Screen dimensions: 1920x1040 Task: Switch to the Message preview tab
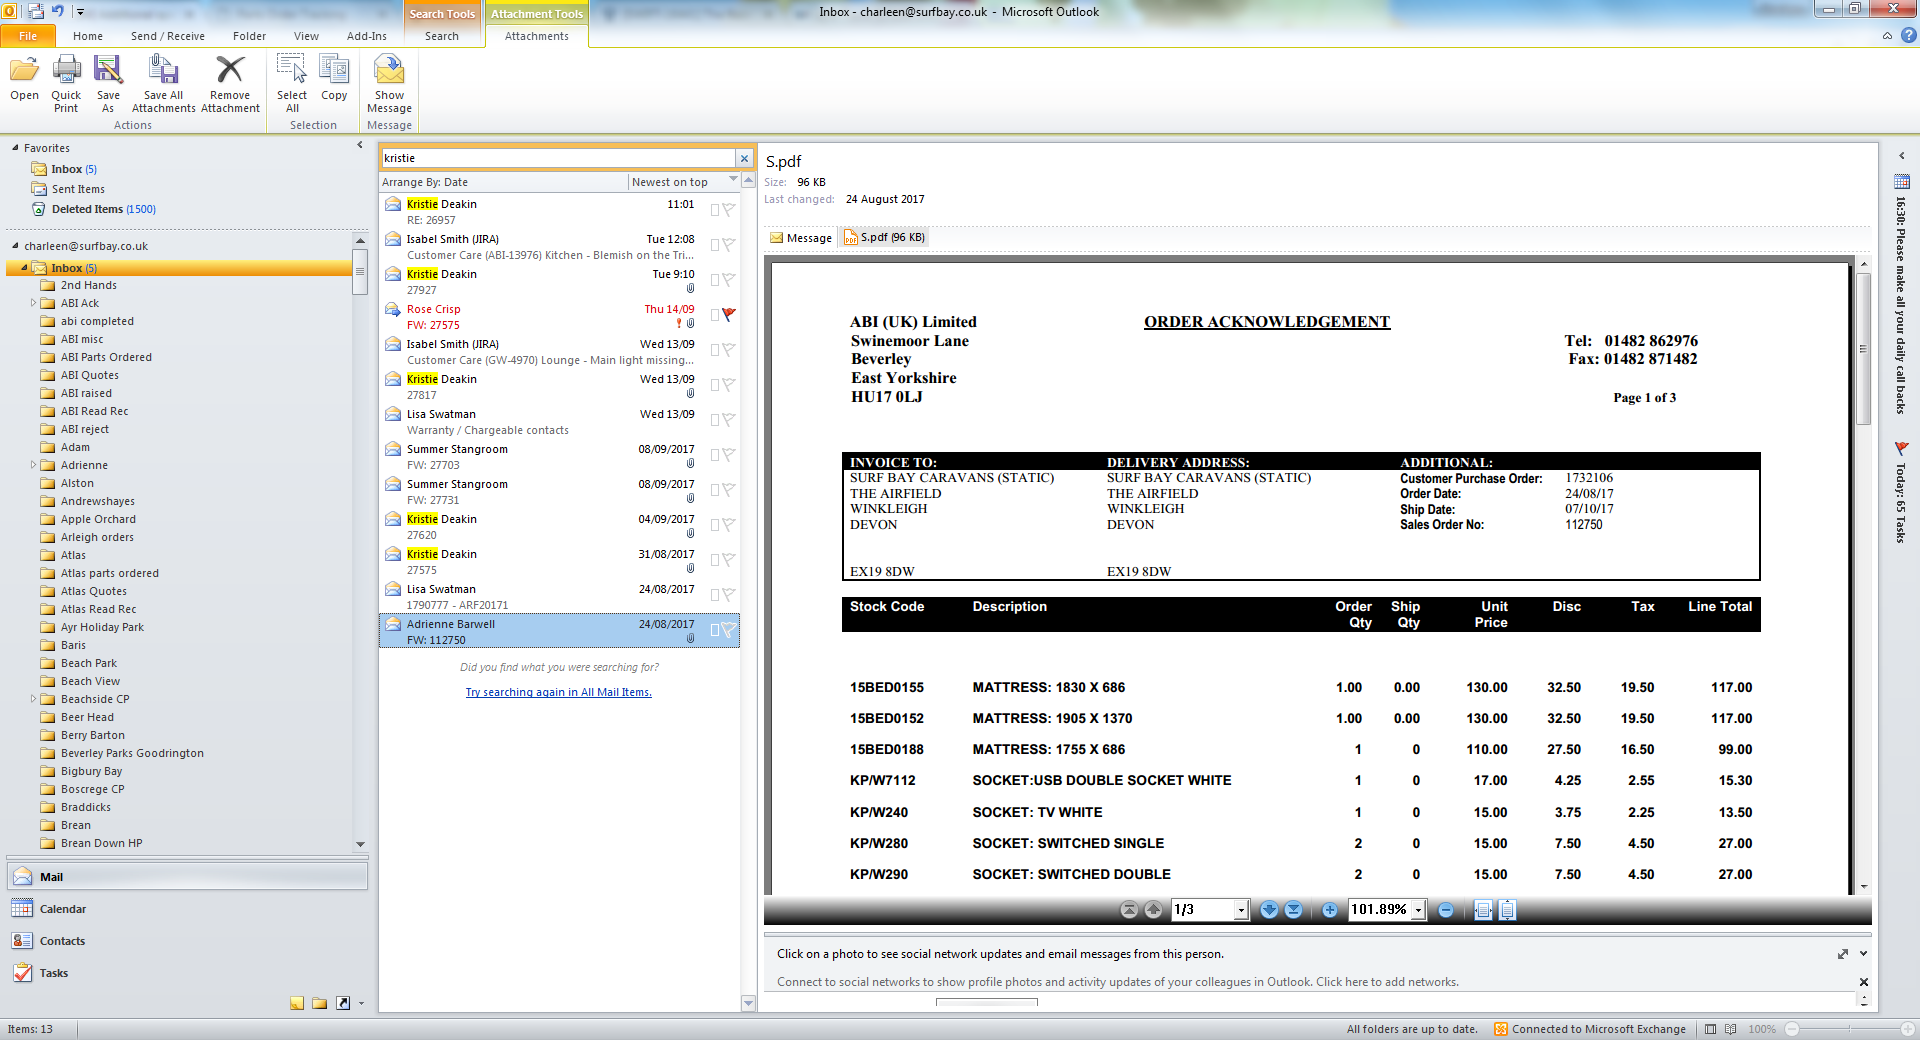pos(801,238)
